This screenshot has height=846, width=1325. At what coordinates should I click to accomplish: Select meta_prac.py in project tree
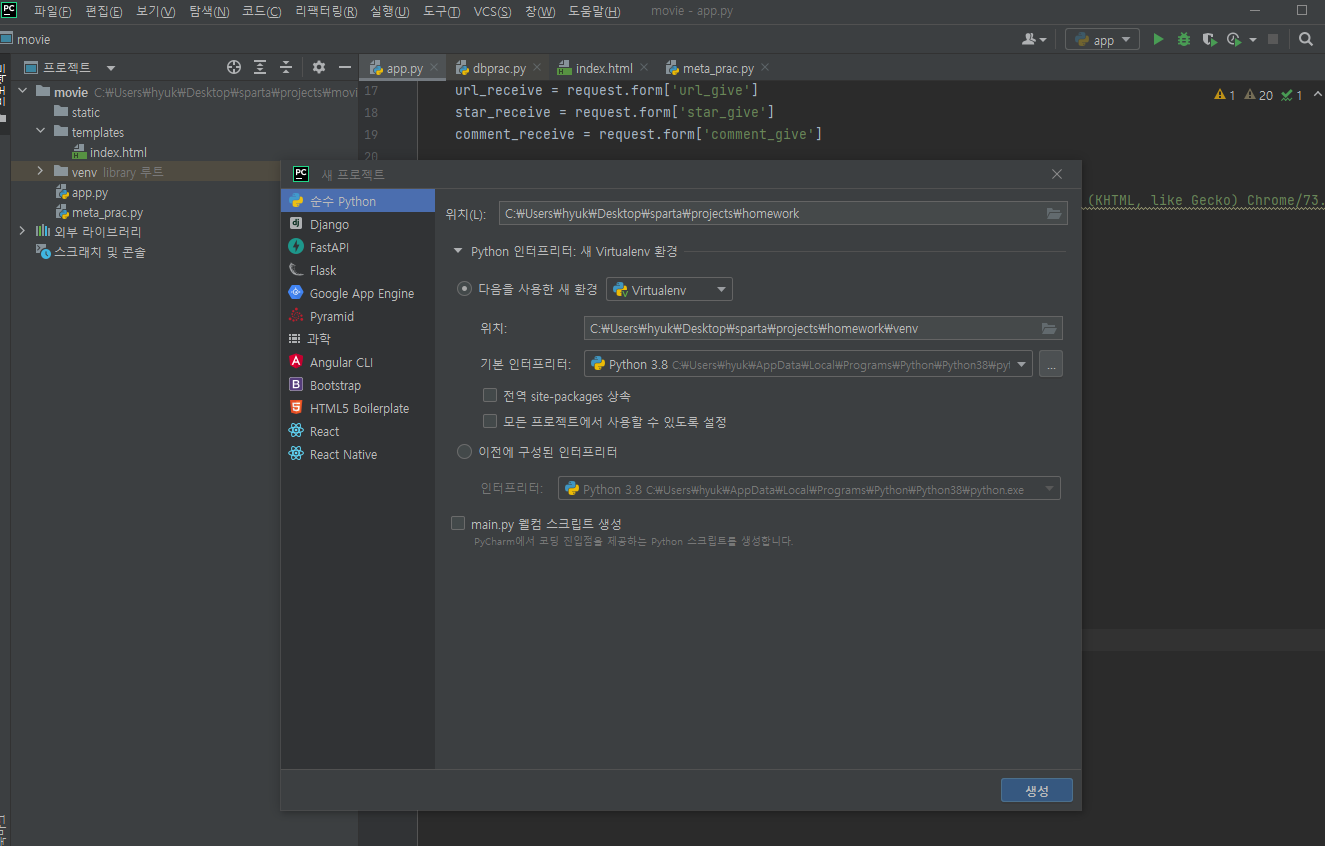98,212
